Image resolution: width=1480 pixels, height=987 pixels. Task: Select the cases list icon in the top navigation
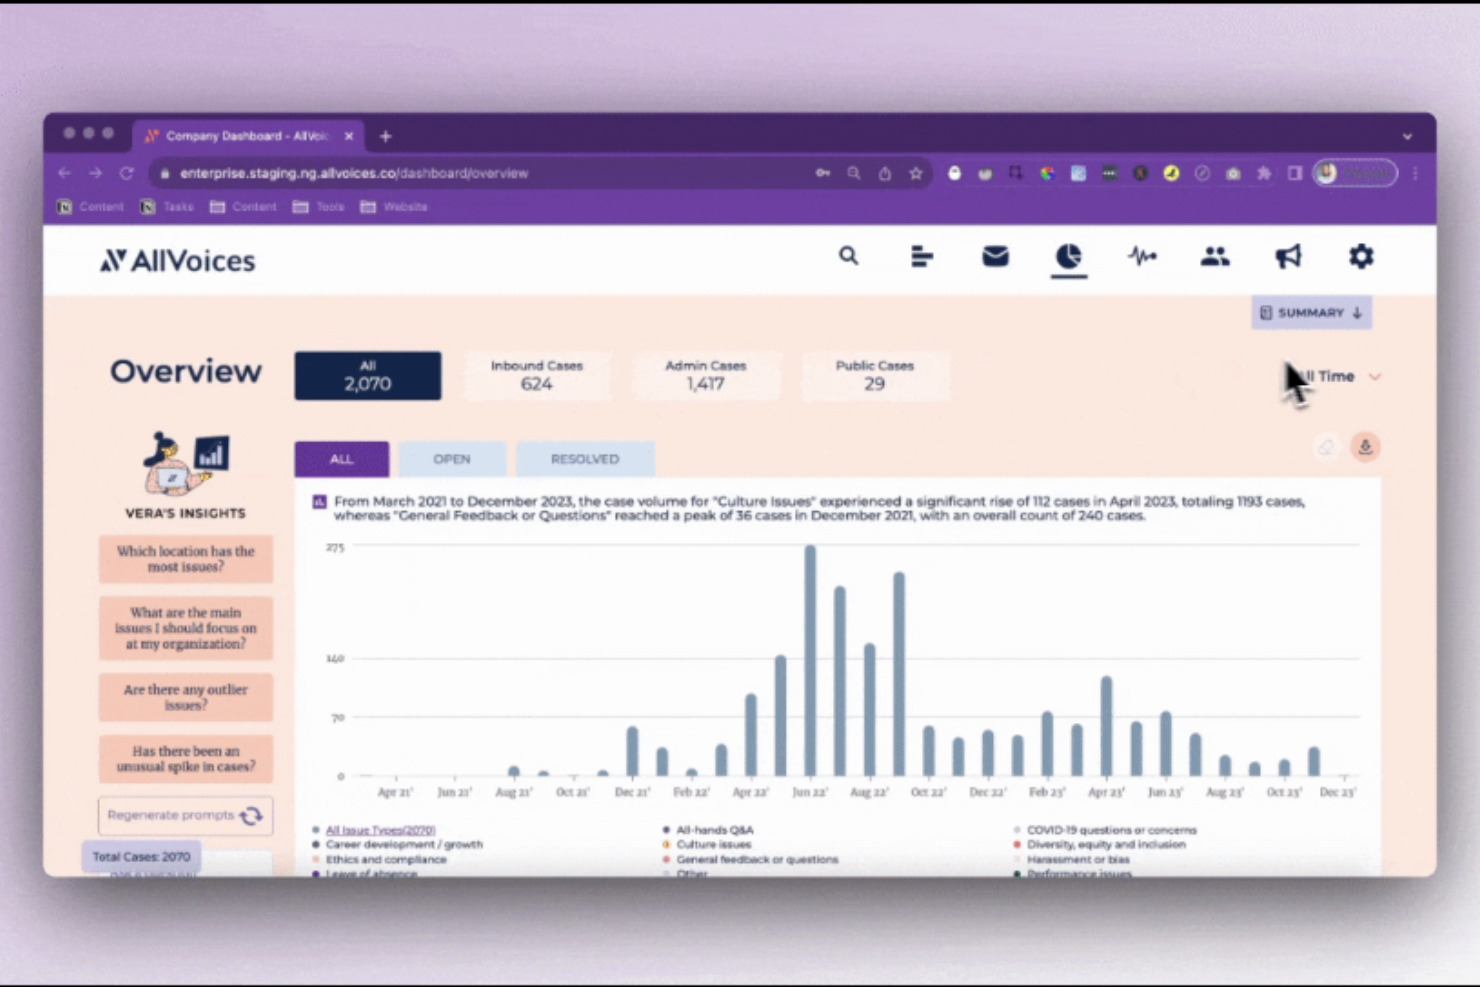pos(921,257)
